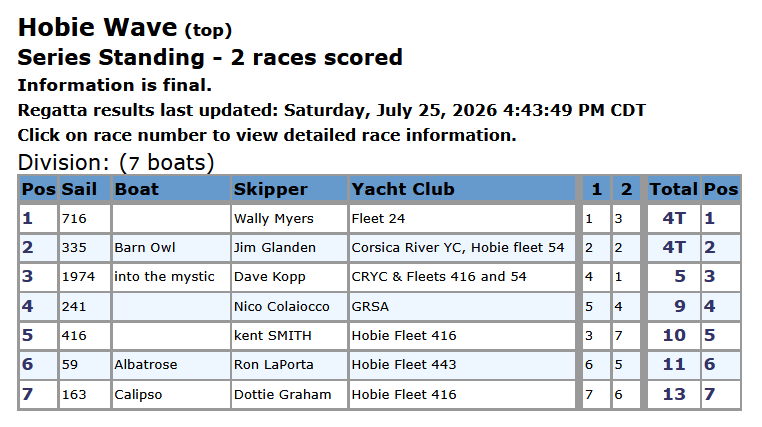762x427 pixels.
Task: Select Nico Colaiocco's total of 9
Action: pyautogui.click(x=679, y=307)
